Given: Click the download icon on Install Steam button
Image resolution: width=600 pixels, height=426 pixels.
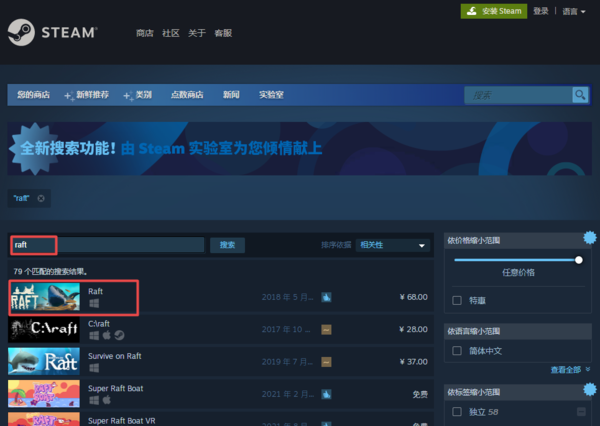Looking at the screenshot, I should [x=471, y=11].
